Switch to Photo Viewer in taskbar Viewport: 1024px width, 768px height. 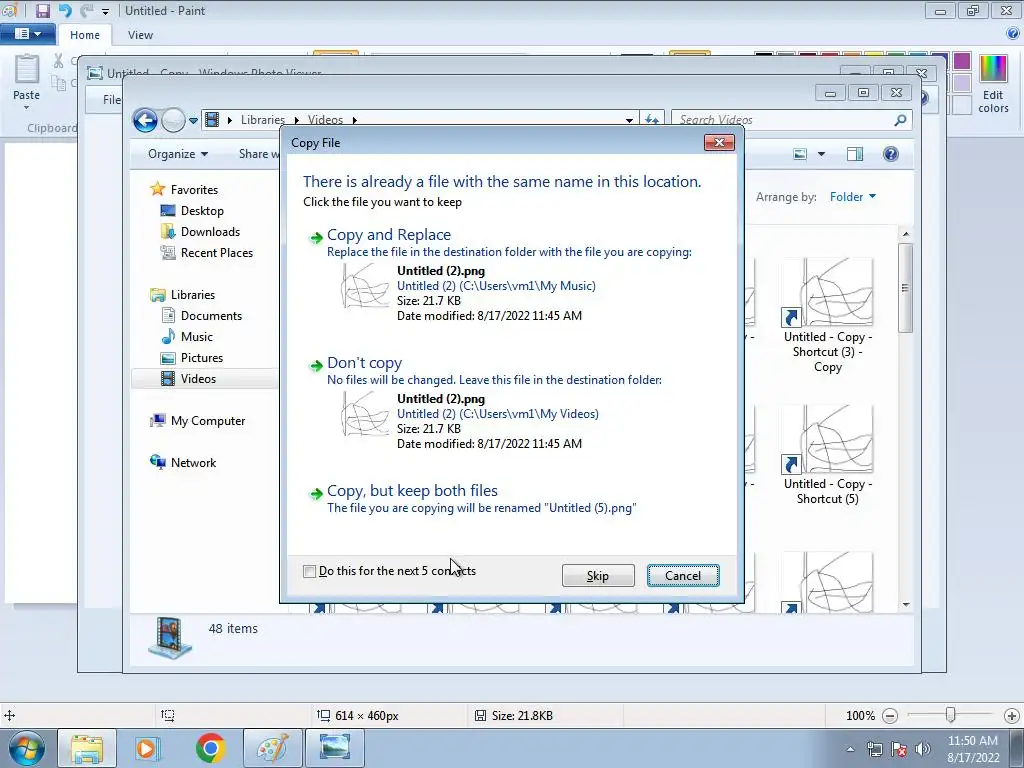pyautogui.click(x=335, y=748)
